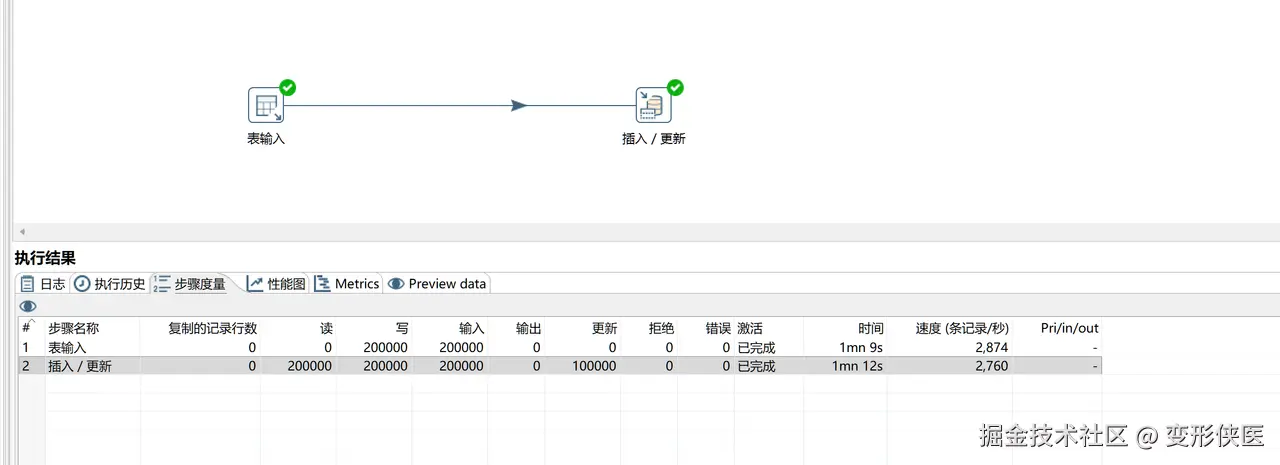Sort by the # column header
The height and width of the screenshot is (465, 1280).
pos(31,328)
